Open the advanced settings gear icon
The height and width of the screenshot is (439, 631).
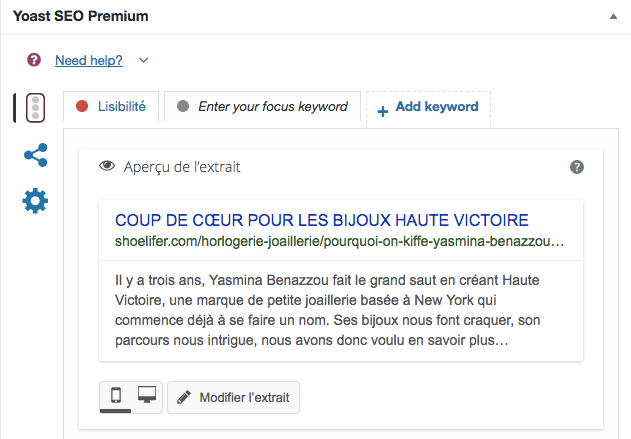(x=35, y=200)
